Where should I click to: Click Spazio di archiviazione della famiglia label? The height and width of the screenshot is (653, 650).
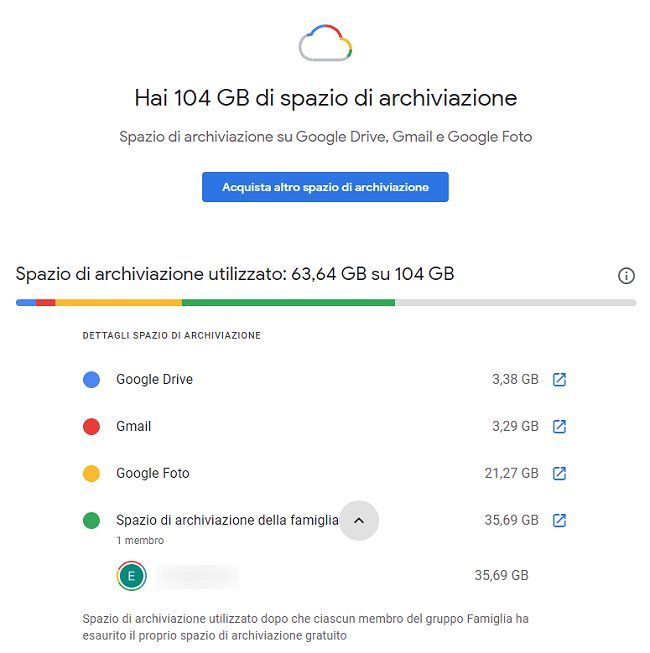click(226, 520)
